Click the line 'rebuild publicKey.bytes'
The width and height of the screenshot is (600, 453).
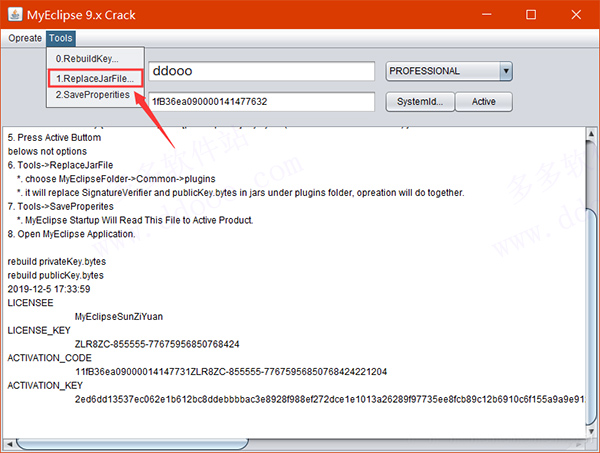pos(55,275)
